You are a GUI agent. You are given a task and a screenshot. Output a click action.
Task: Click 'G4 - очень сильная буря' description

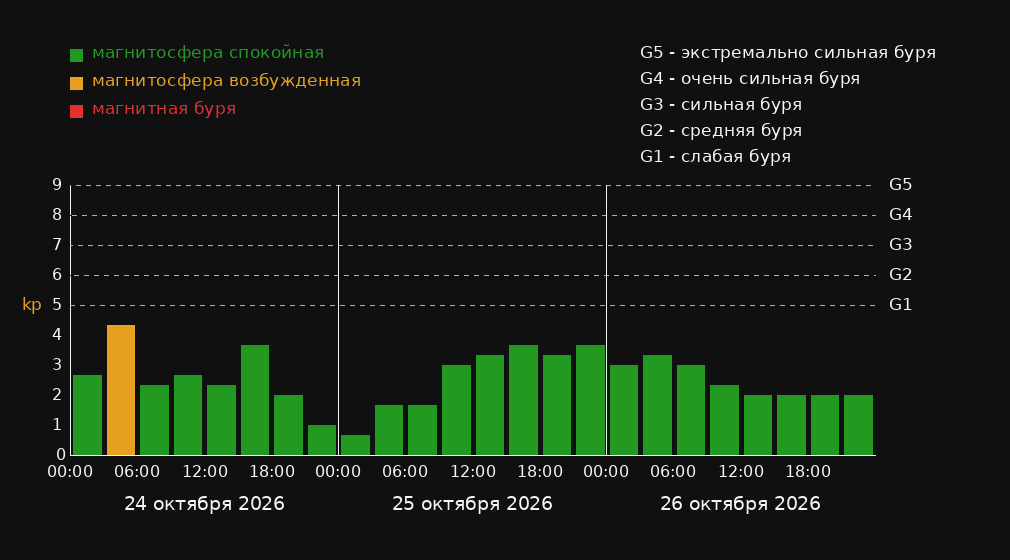pyautogui.click(x=750, y=79)
